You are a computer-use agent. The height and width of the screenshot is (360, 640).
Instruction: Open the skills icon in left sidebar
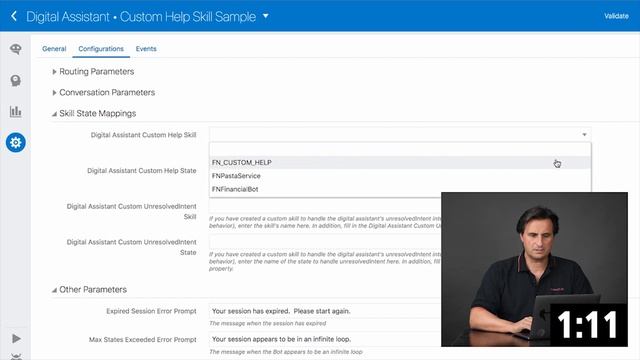16,49
